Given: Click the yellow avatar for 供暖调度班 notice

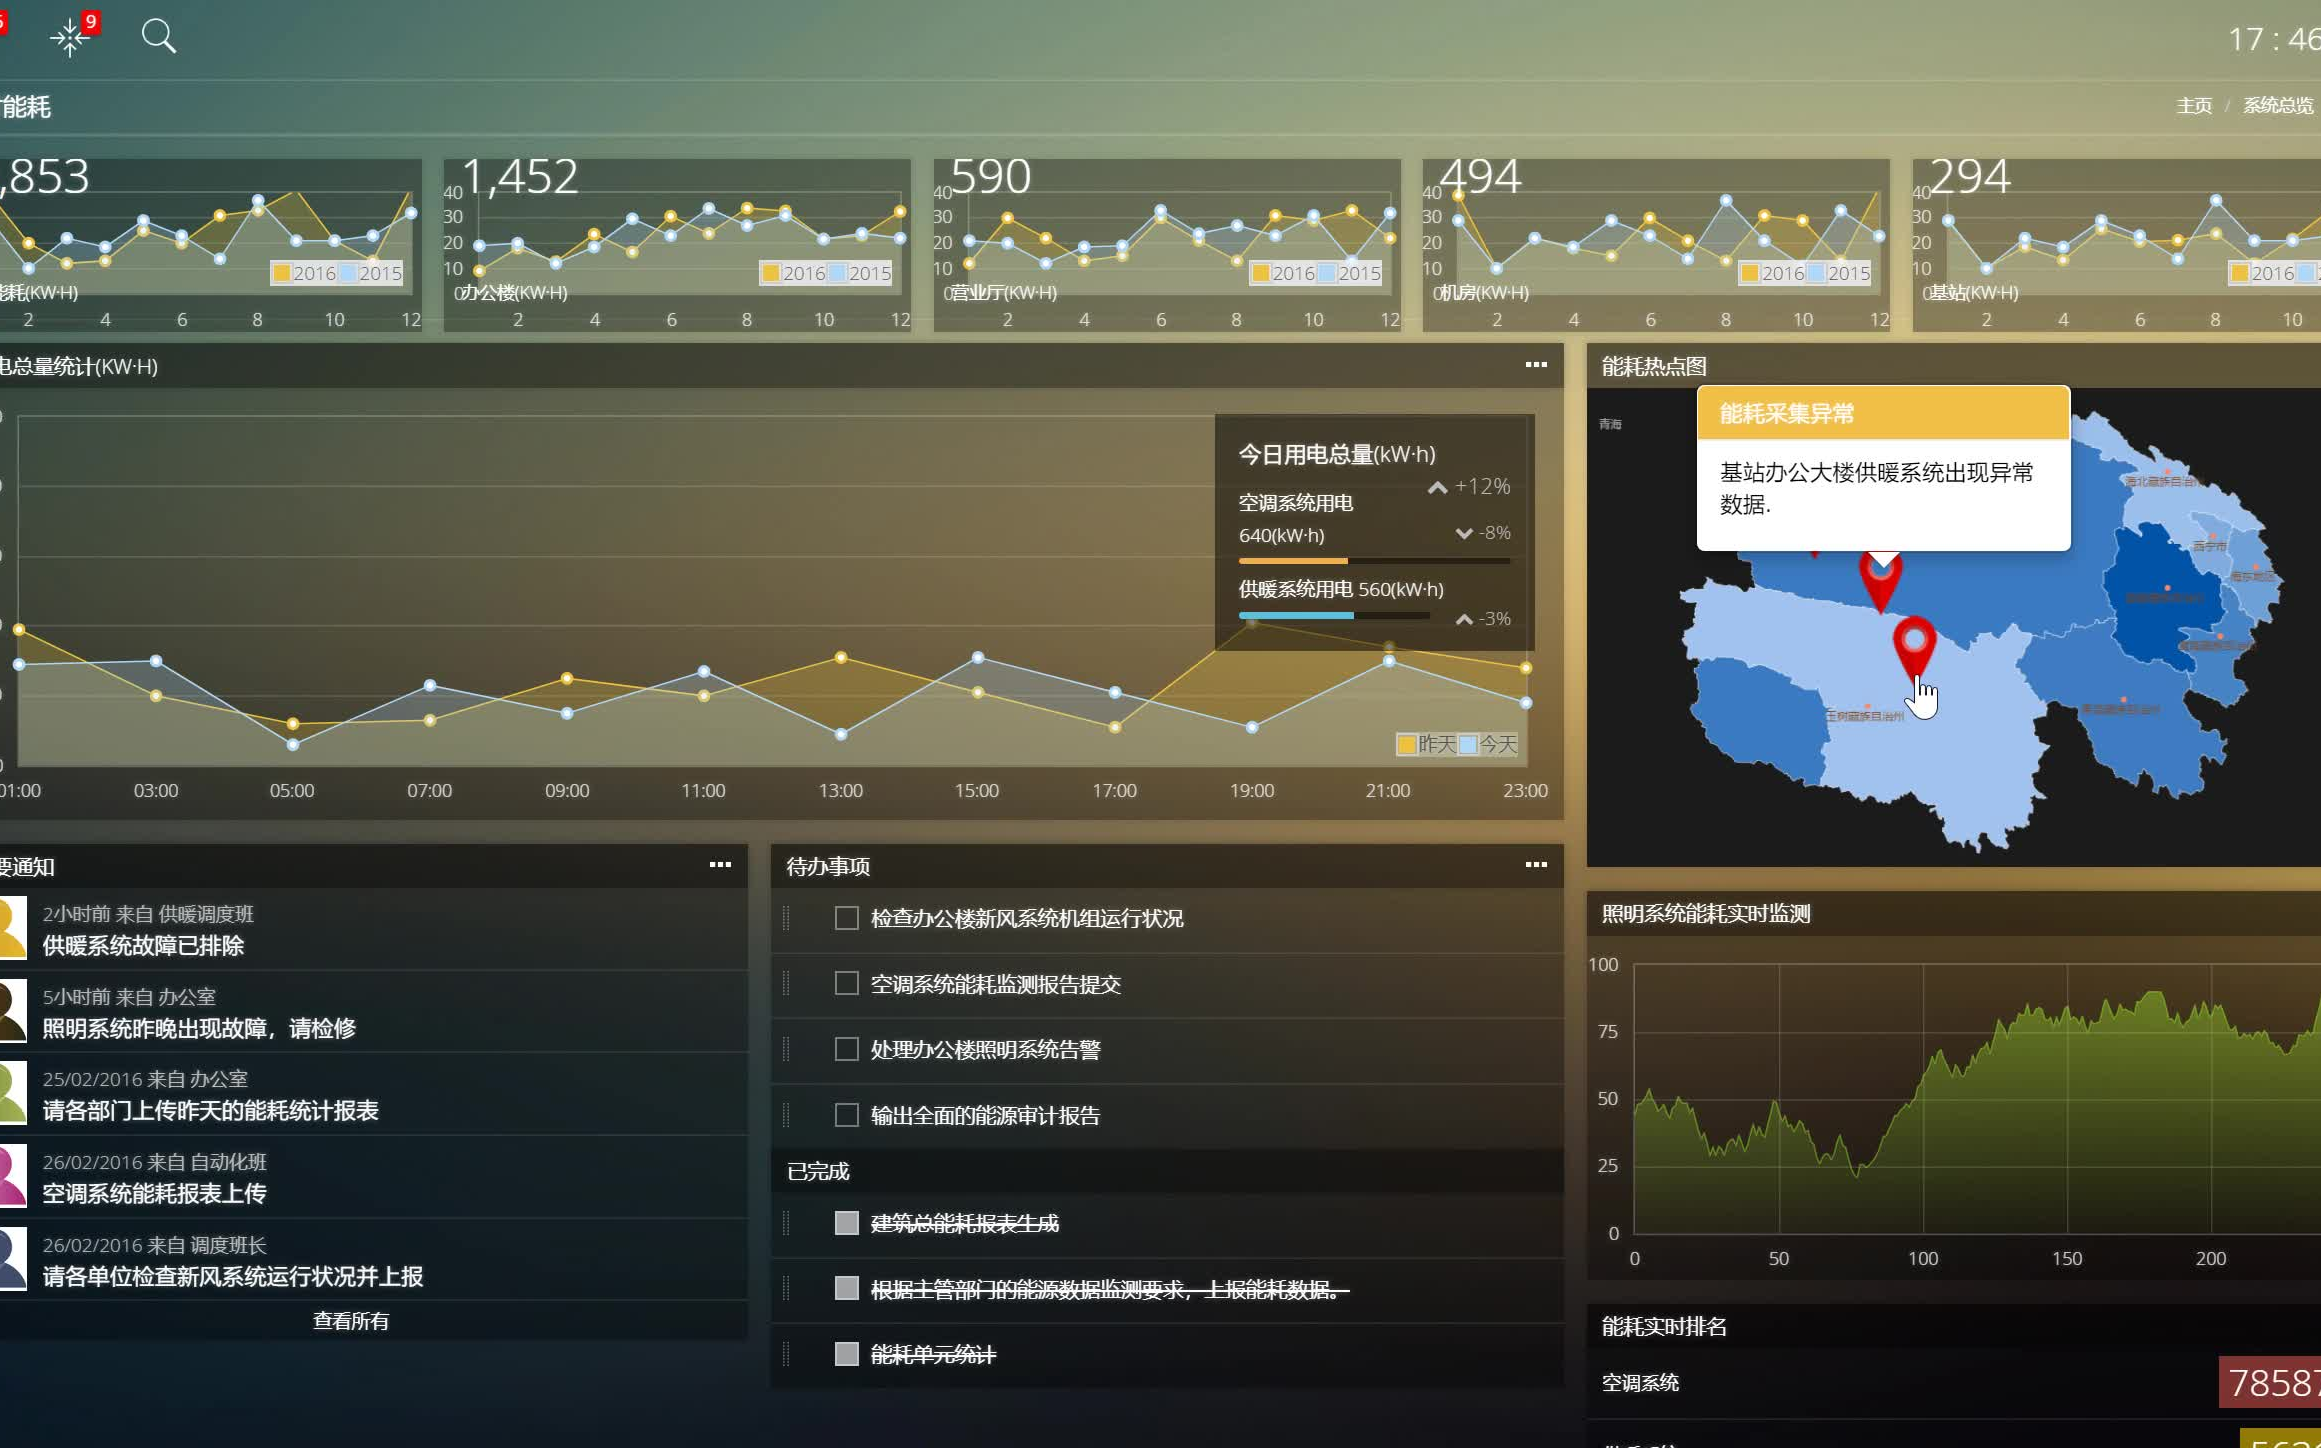Looking at the screenshot, I should tap(13, 929).
